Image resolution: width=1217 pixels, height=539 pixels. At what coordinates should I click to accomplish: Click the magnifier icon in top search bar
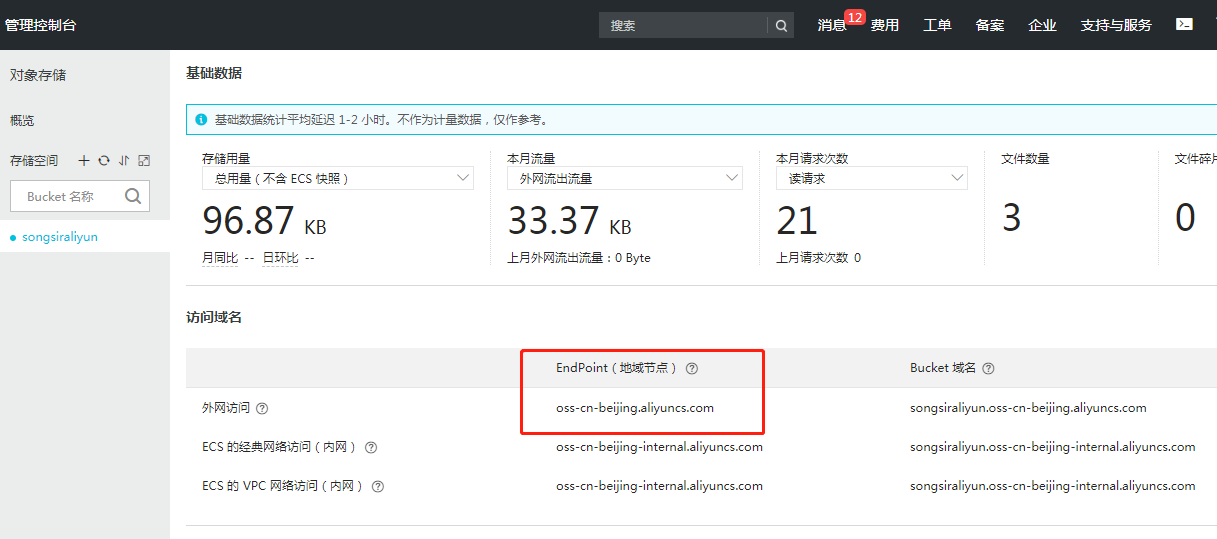tap(781, 26)
